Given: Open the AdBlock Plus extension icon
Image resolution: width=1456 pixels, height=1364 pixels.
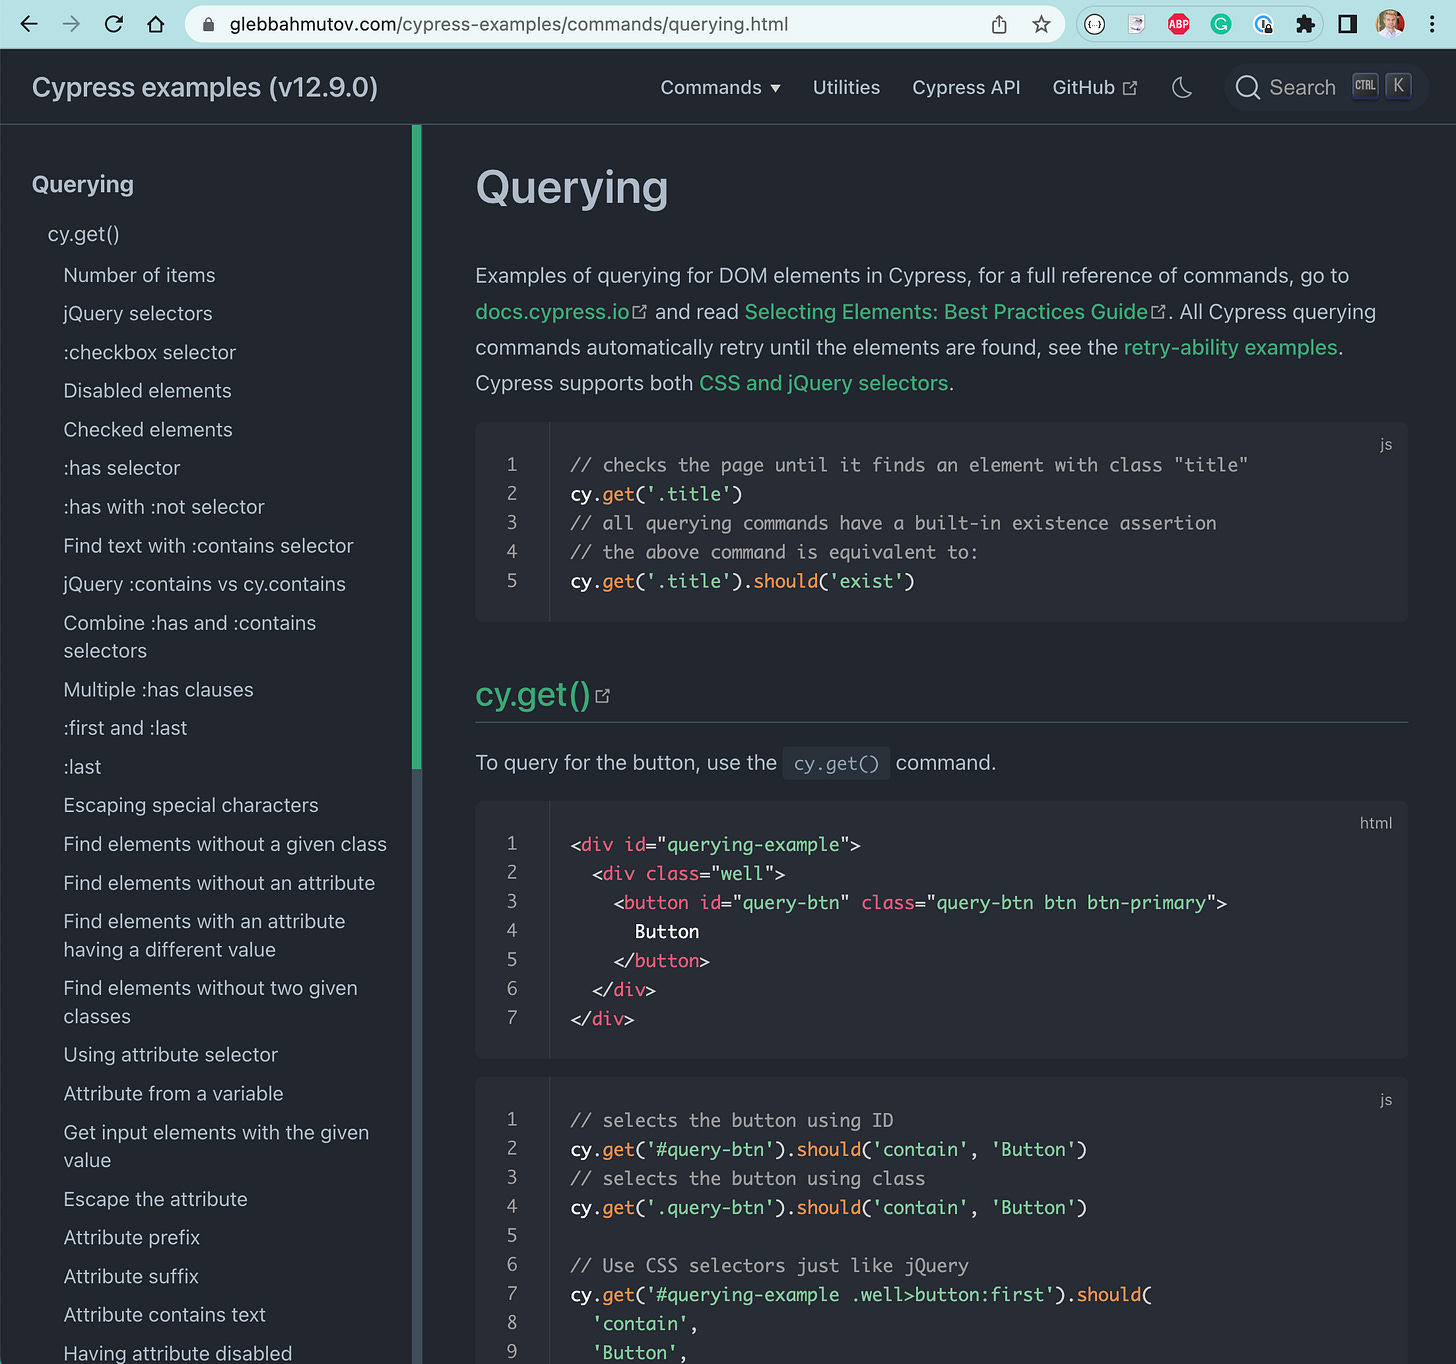Looking at the screenshot, I should pyautogui.click(x=1179, y=24).
